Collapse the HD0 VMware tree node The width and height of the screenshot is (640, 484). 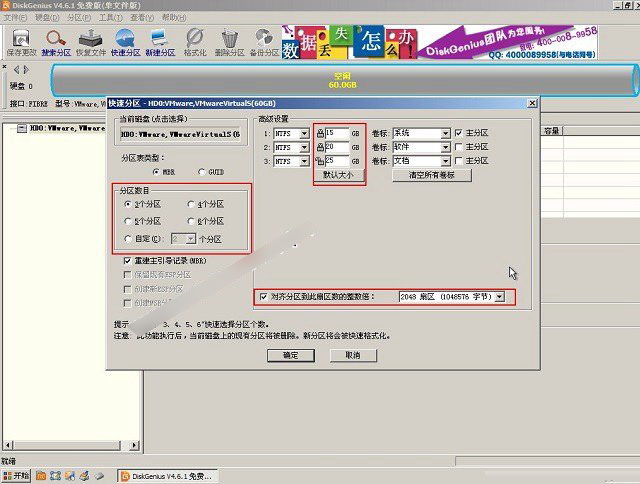(x=22, y=129)
